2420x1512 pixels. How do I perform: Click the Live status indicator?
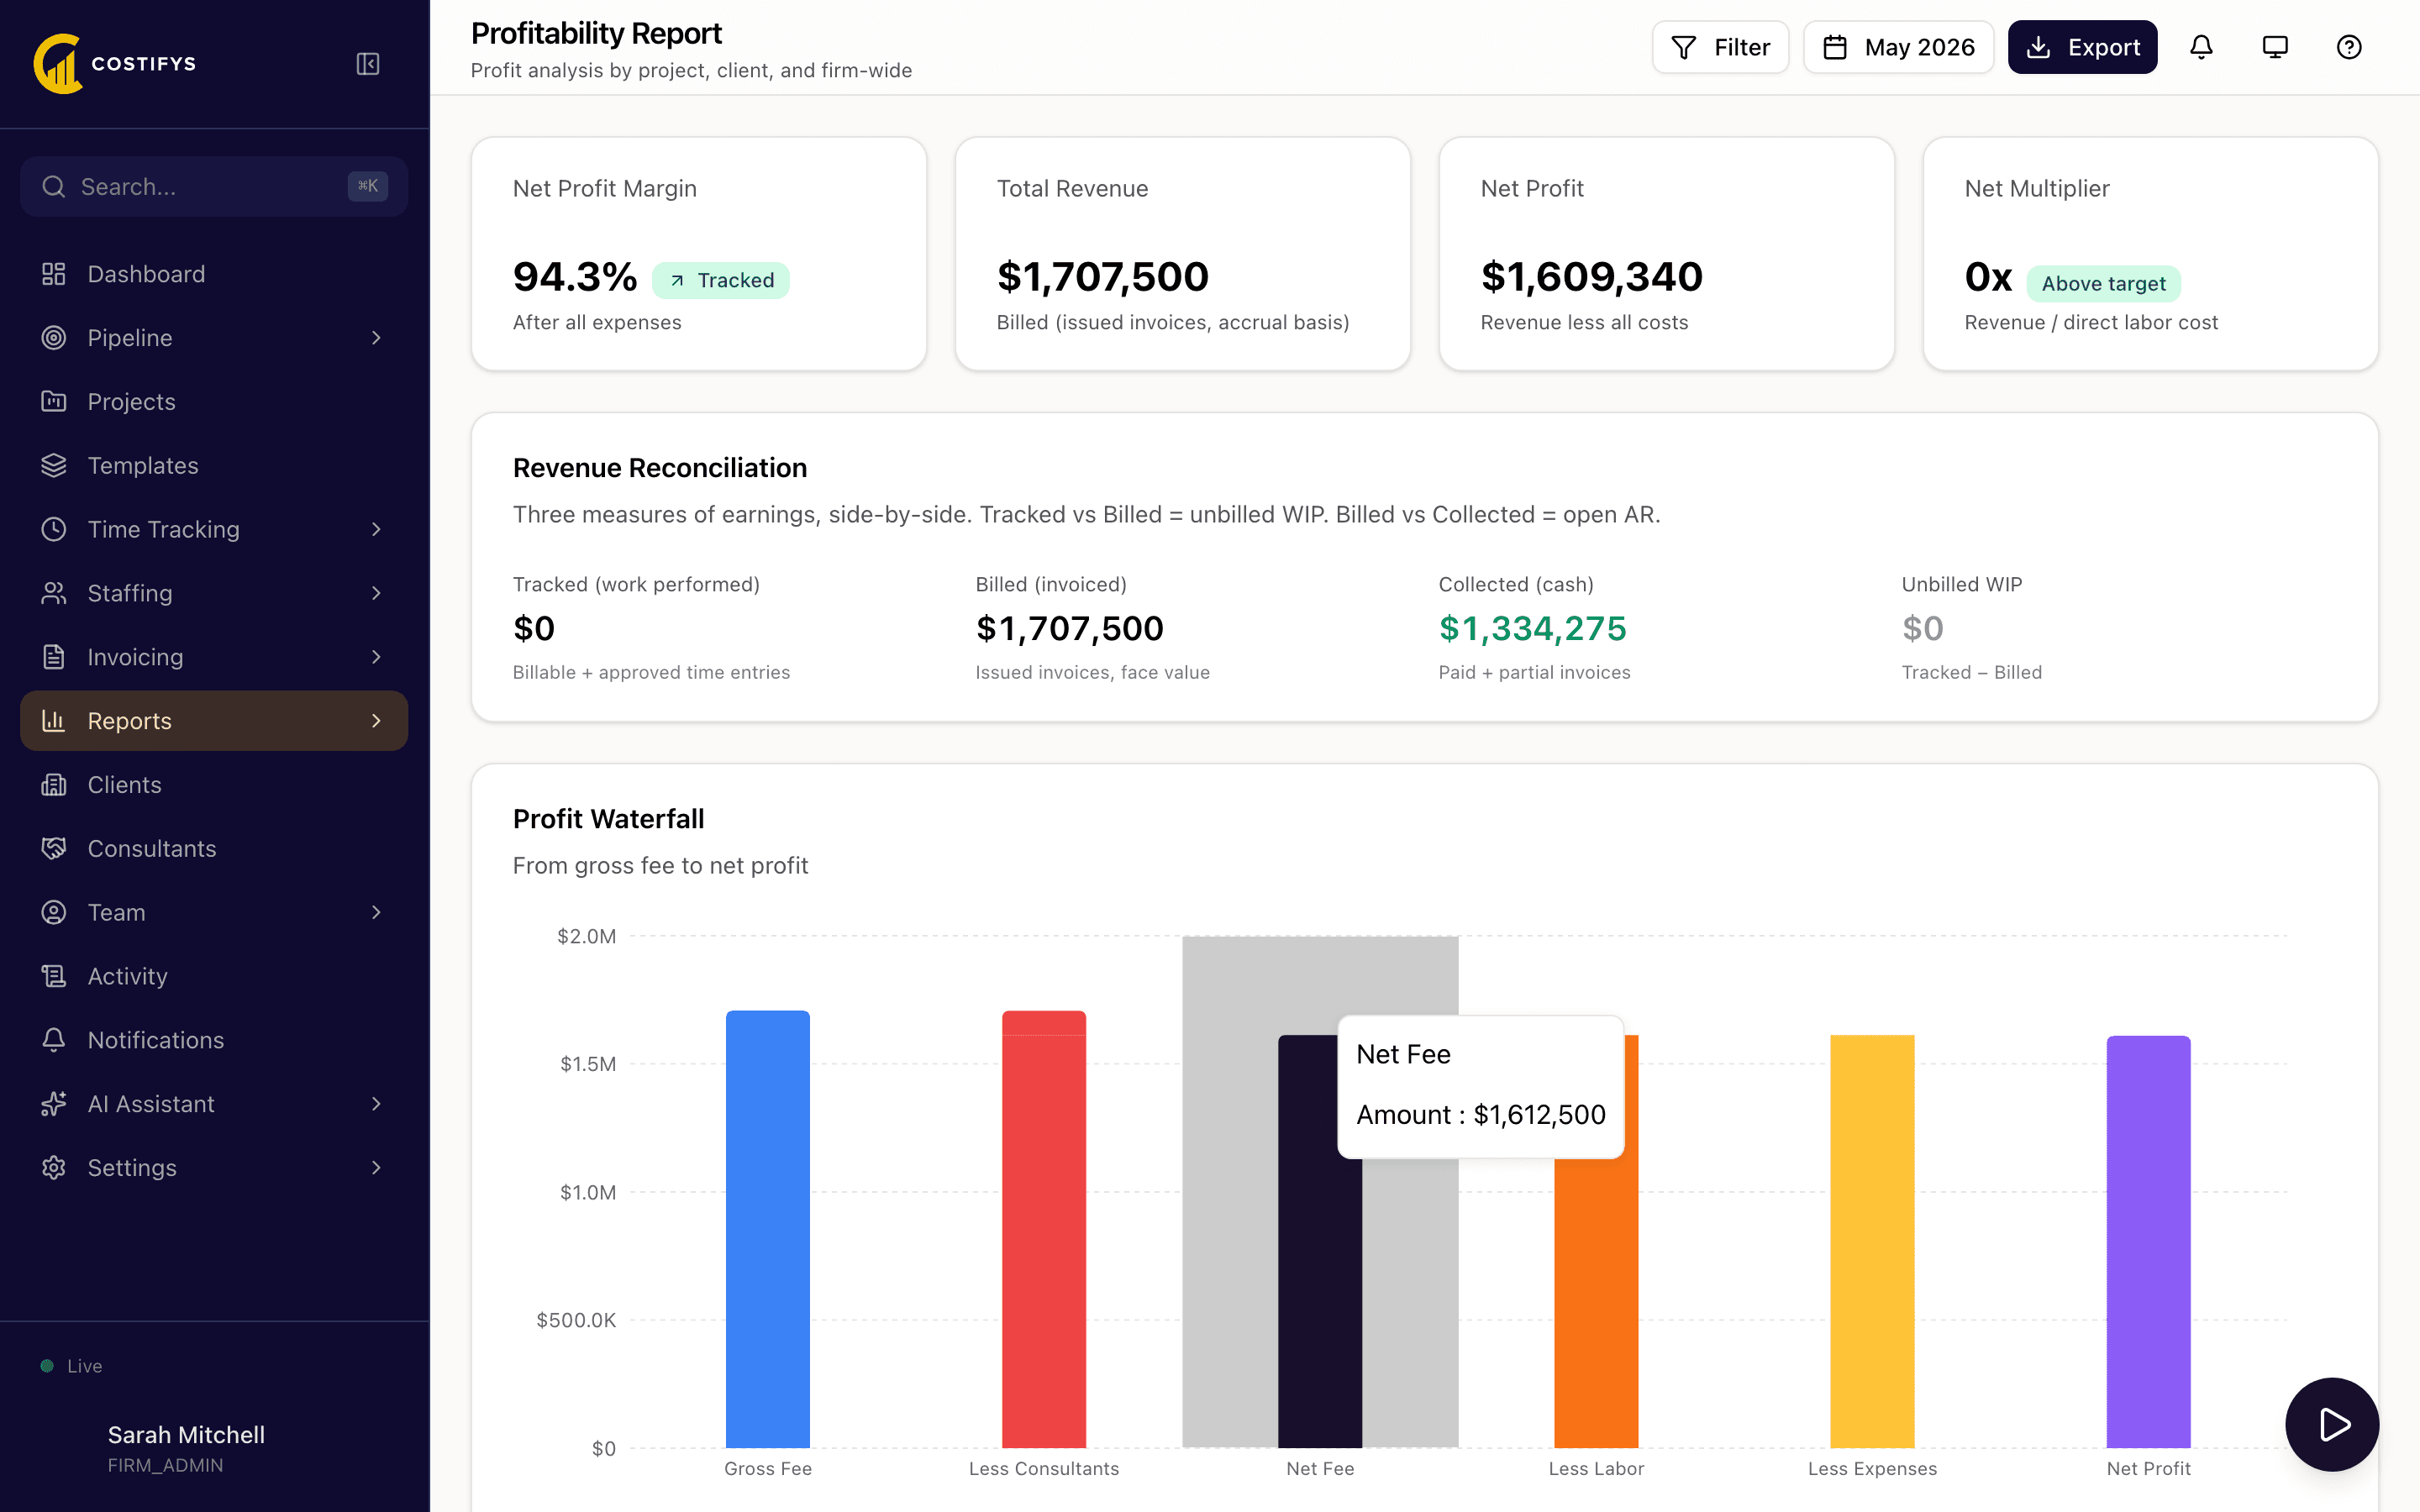72,1366
